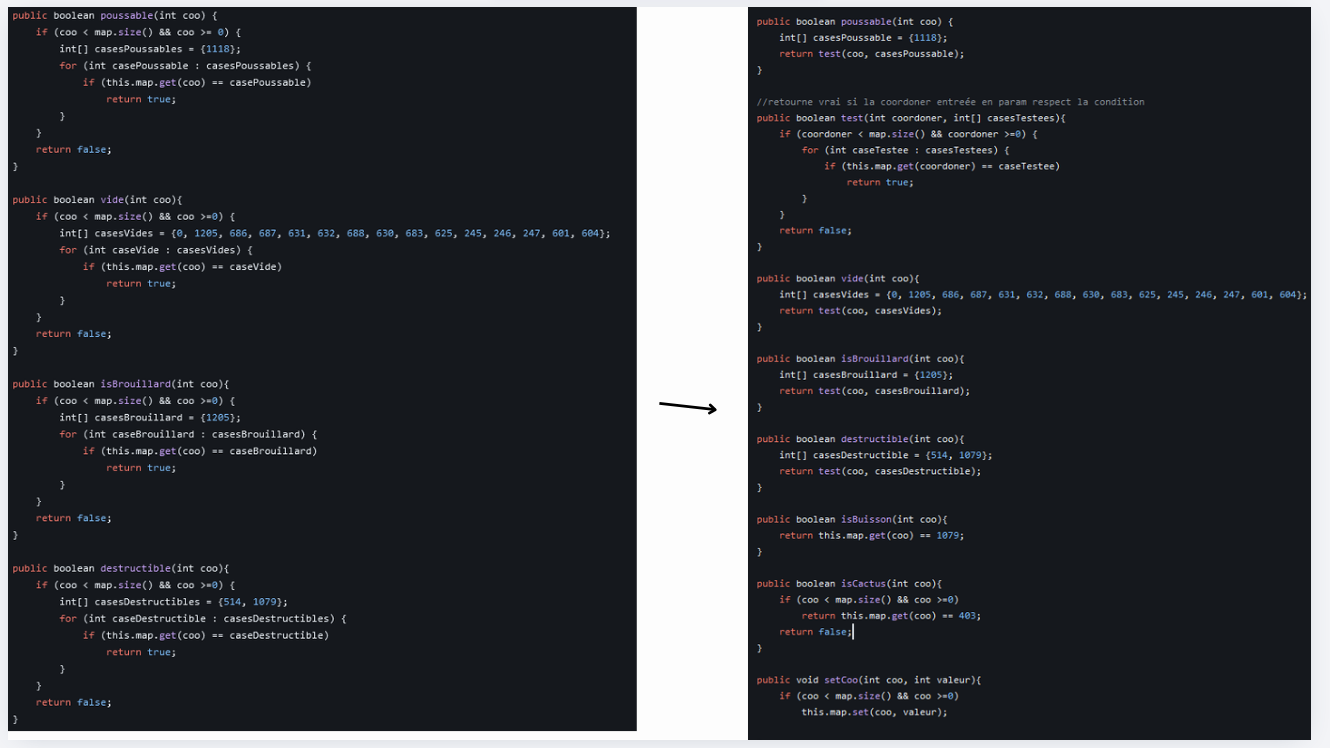The width and height of the screenshot is (1330, 748).
Task: Click 'return this.map.get(coo) == 1079;'
Action: point(871,534)
